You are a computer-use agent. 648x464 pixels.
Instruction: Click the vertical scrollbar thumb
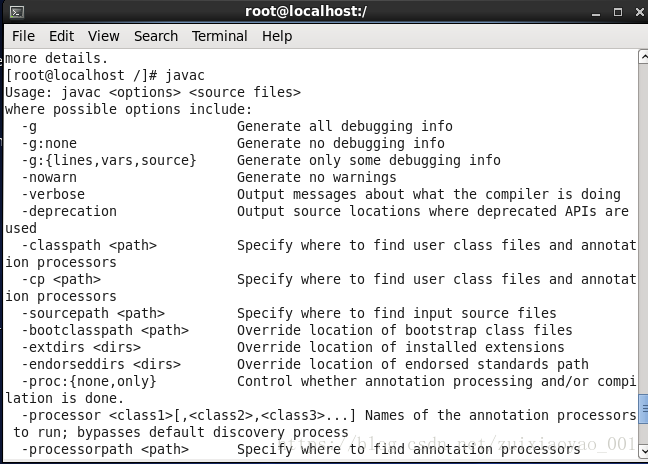[643, 409]
